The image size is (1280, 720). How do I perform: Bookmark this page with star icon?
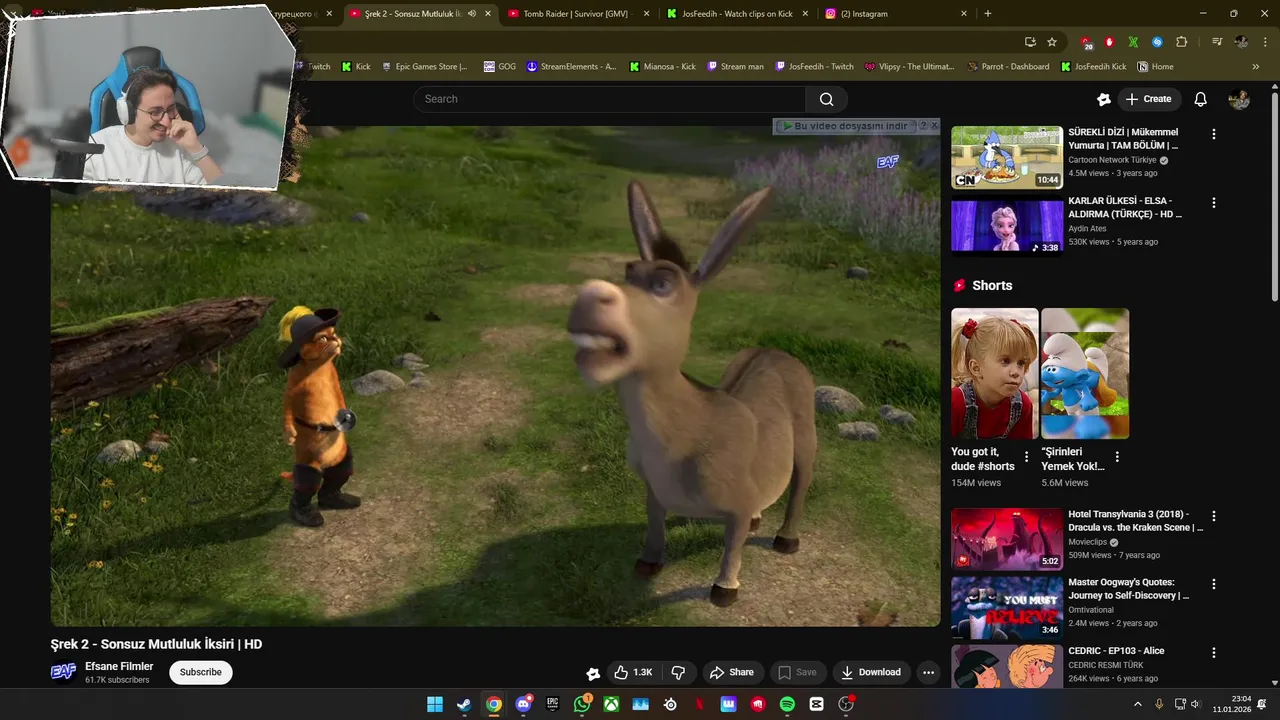point(1052,42)
